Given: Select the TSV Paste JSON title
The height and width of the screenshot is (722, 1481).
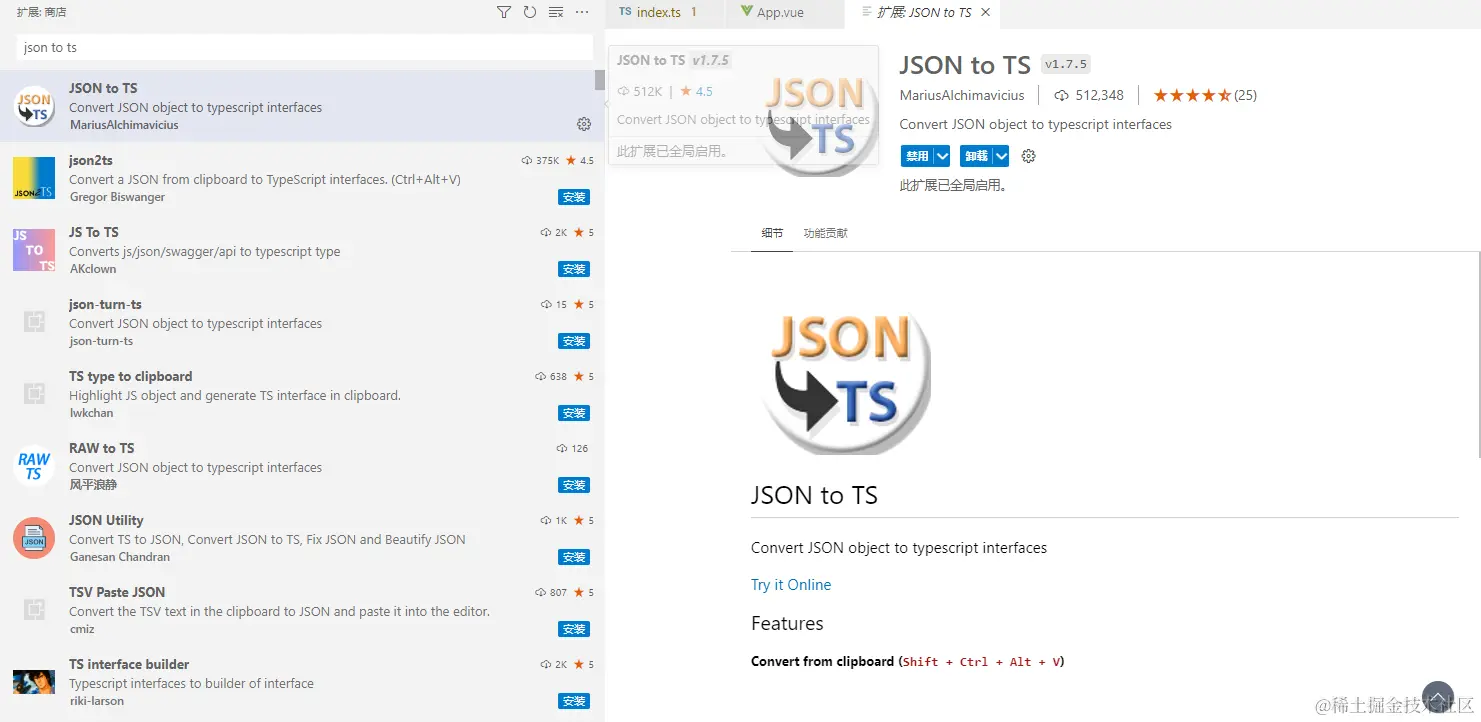Looking at the screenshot, I should (117, 592).
